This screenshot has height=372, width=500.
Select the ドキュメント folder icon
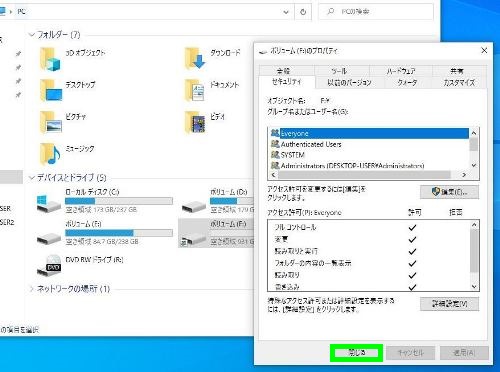pos(195,90)
